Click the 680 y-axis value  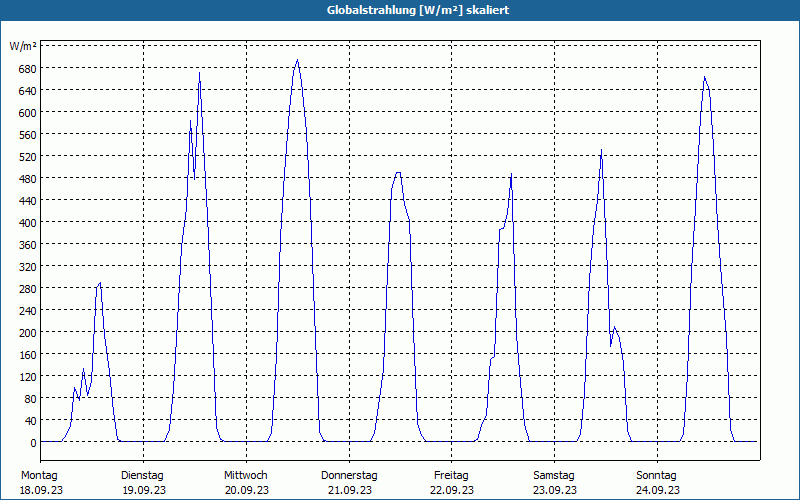click(x=28, y=68)
